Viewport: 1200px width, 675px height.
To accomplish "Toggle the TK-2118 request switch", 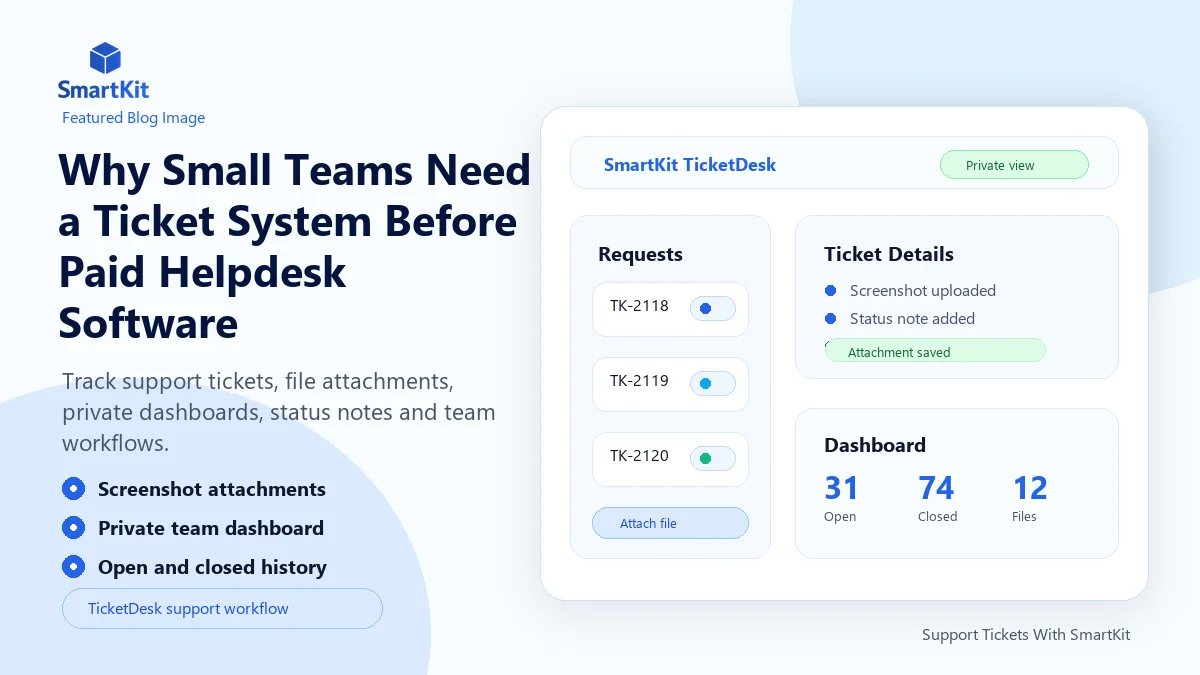I will [713, 308].
